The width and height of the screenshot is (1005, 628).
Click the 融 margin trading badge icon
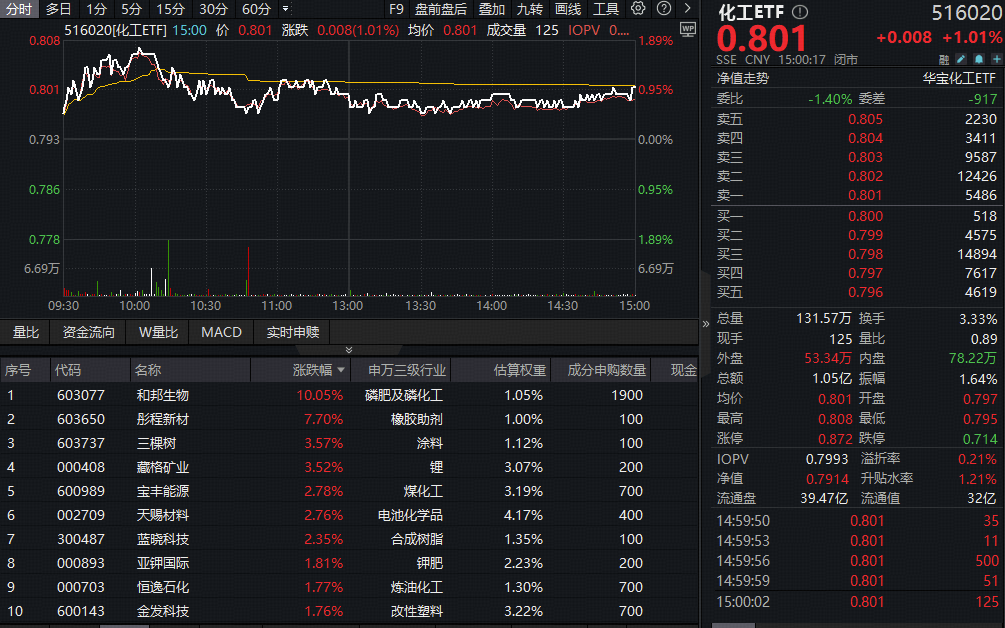click(945, 60)
